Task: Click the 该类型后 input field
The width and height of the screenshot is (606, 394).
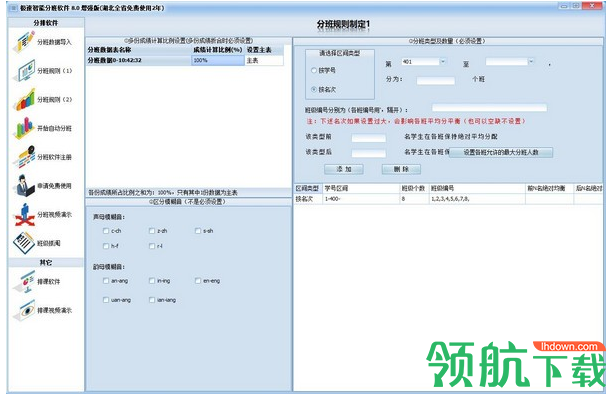Action: tap(369, 154)
